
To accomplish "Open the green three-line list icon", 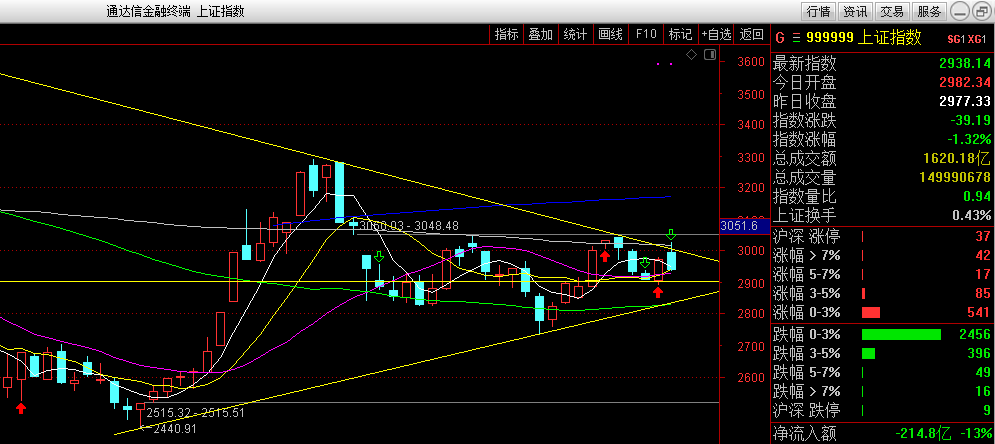I will pos(796,38).
